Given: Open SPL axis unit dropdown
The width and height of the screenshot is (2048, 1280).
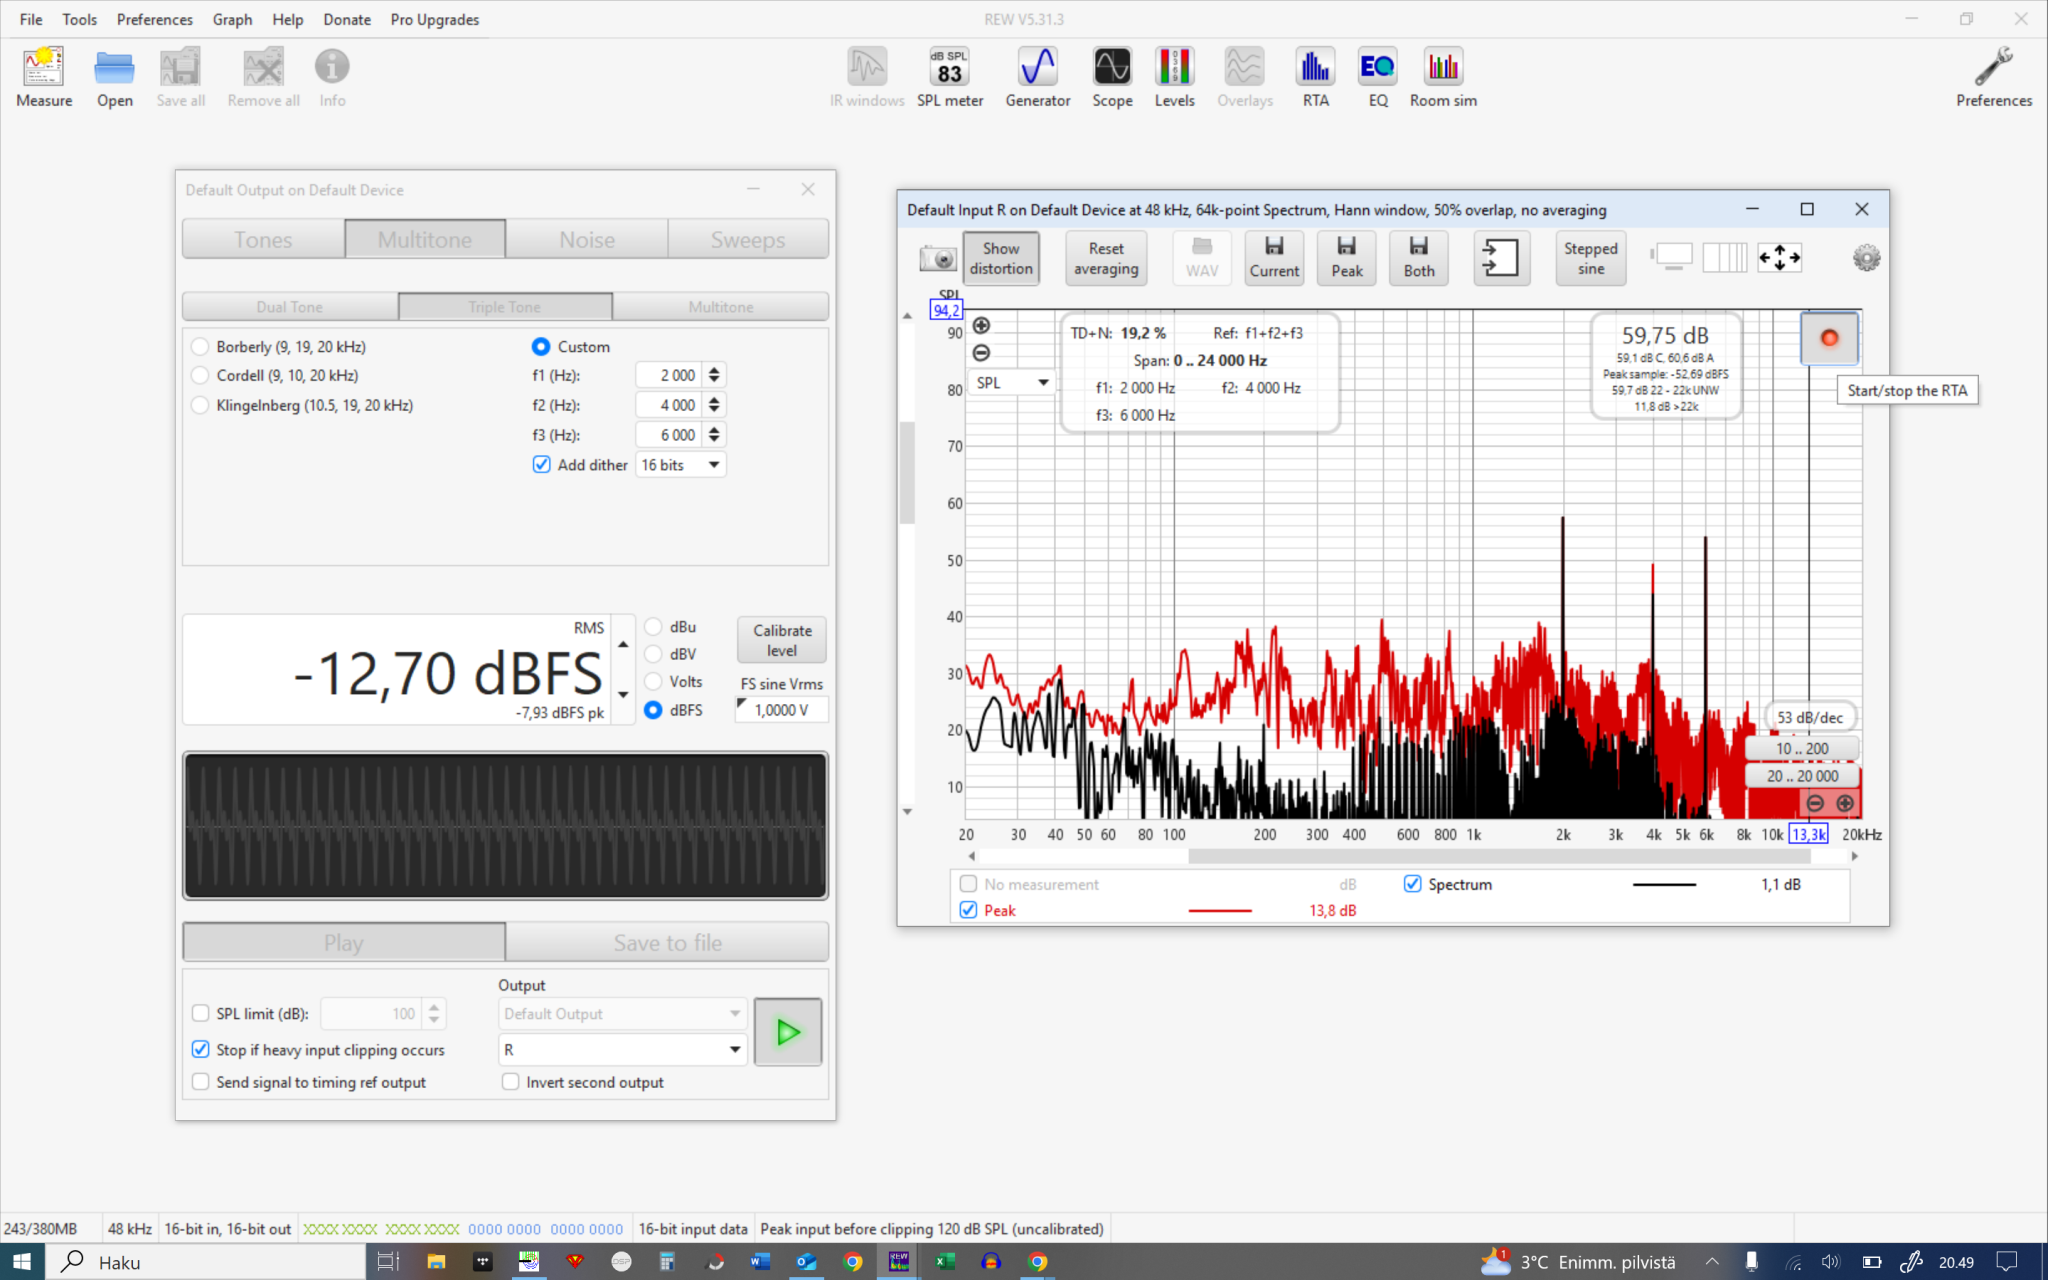Looking at the screenshot, I should tap(1011, 383).
